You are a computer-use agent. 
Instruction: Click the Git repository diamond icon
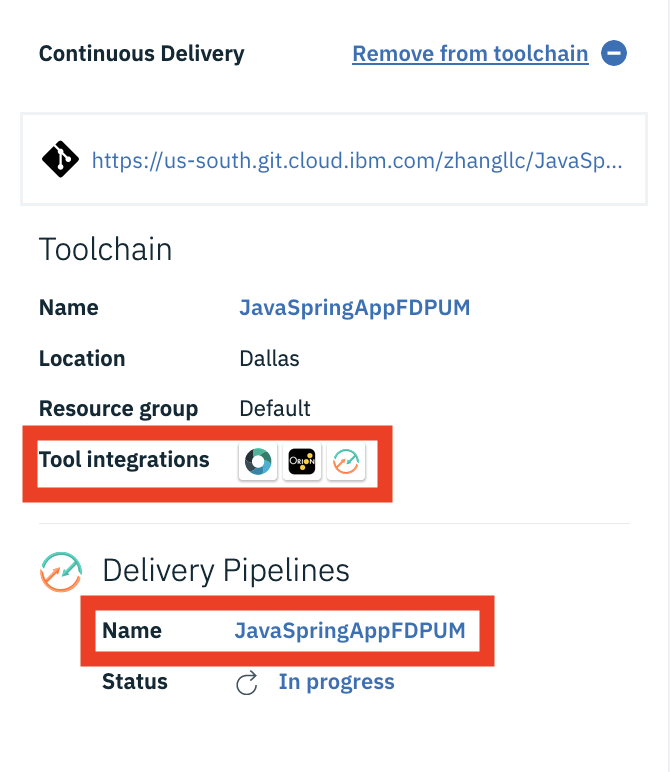[x=60, y=160]
